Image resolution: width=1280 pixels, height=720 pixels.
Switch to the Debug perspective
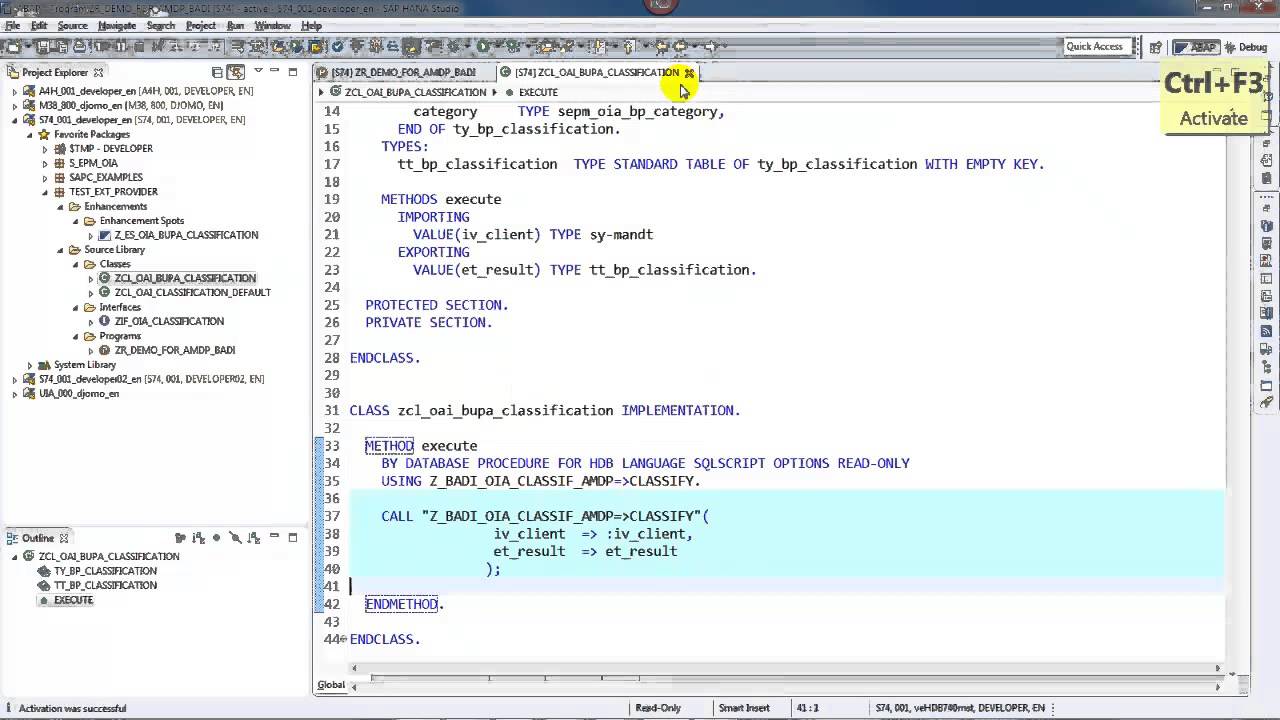click(x=1246, y=47)
